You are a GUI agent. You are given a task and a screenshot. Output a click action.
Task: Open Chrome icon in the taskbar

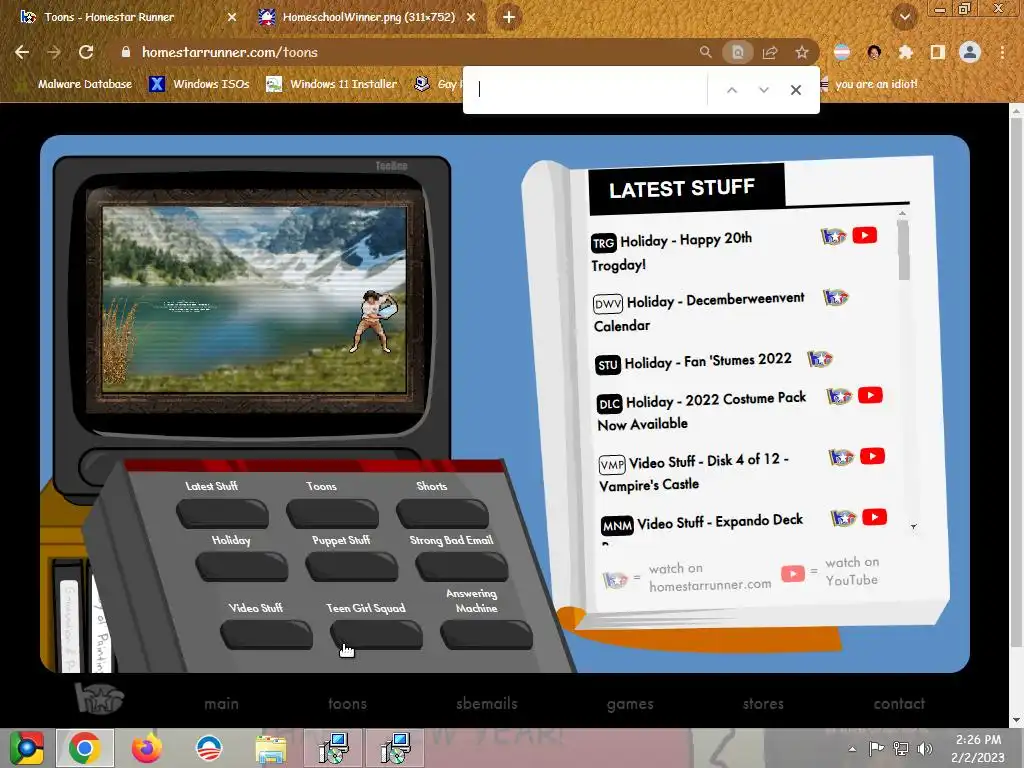(x=85, y=748)
